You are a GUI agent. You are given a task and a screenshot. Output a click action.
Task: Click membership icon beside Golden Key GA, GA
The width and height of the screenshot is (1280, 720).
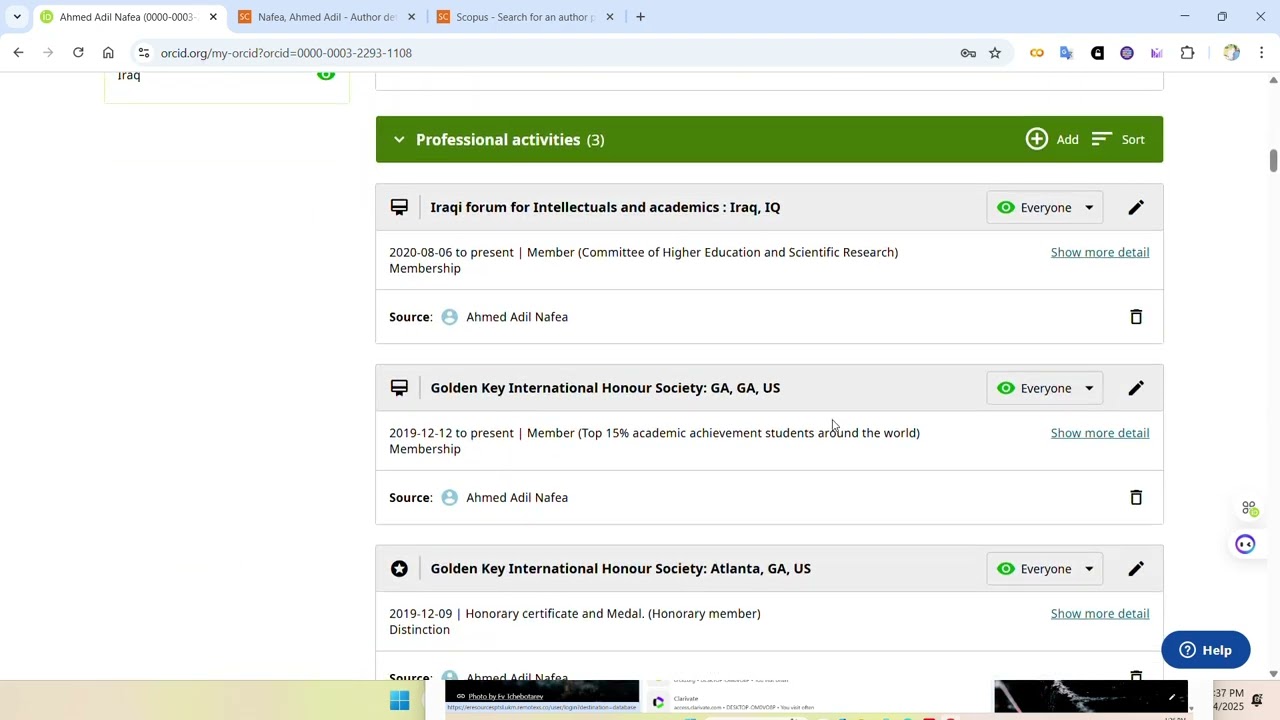(399, 388)
